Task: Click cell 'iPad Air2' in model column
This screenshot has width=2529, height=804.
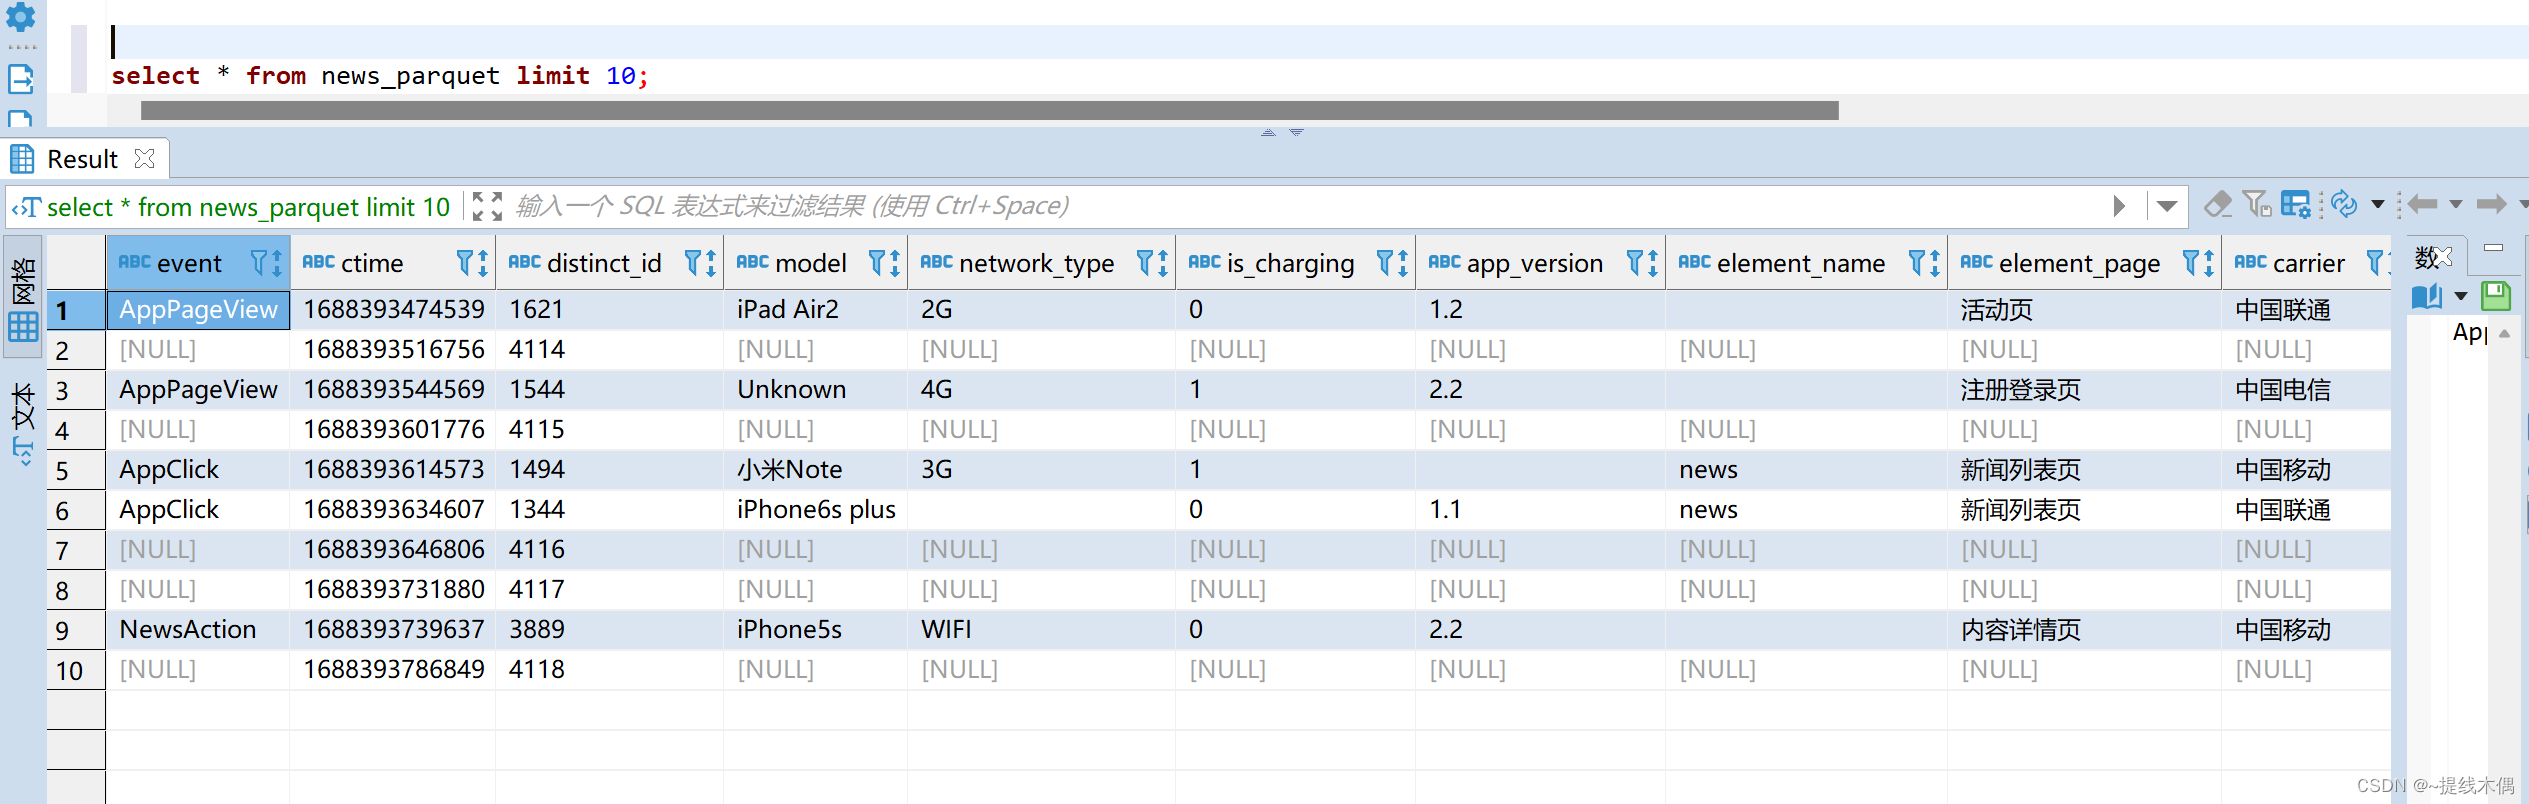Action: tap(815, 310)
